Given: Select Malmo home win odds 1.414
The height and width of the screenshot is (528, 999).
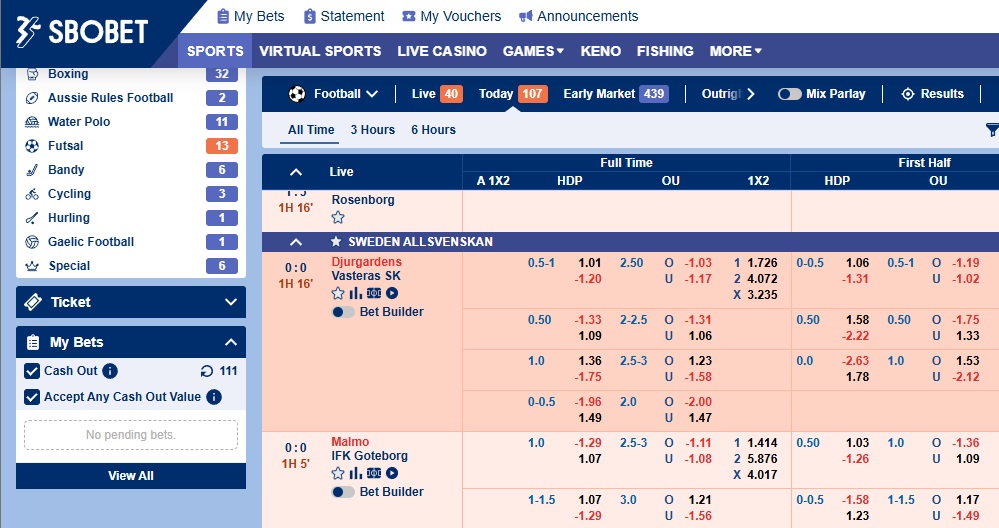Looking at the screenshot, I should 763,443.
